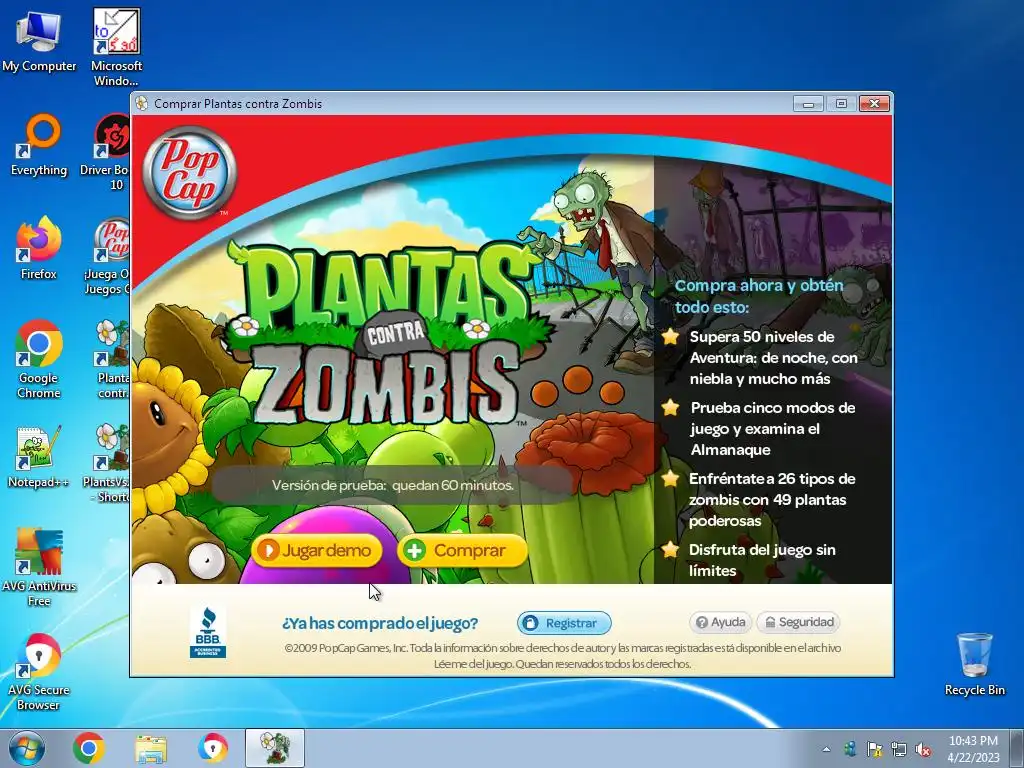Select the Everything desktop shortcut
Image resolution: width=1024 pixels, height=768 pixels.
39,146
